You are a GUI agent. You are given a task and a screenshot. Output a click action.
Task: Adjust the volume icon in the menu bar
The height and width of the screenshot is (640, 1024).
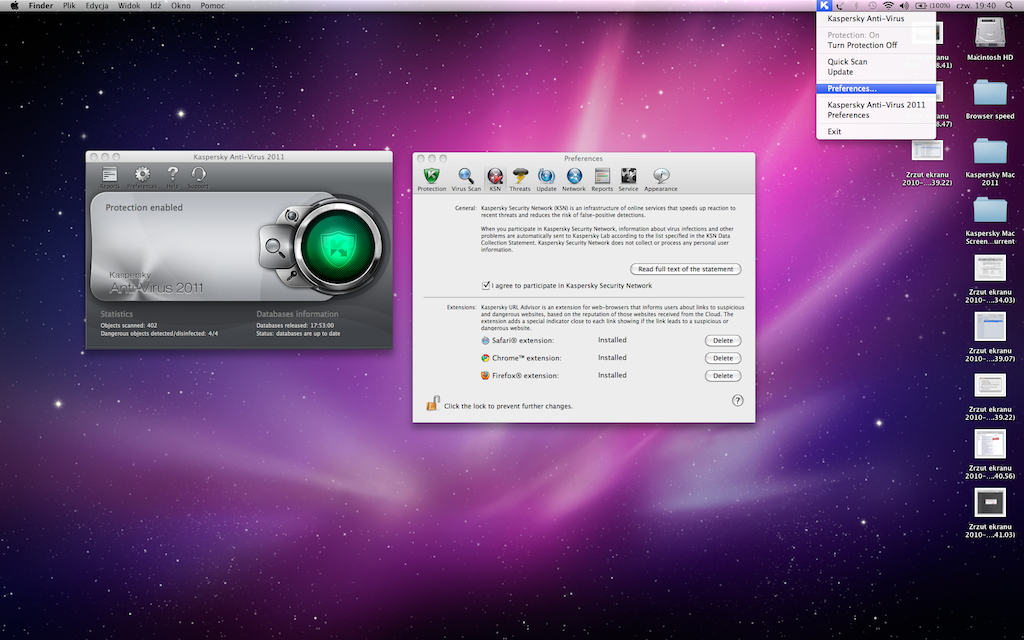(904, 6)
